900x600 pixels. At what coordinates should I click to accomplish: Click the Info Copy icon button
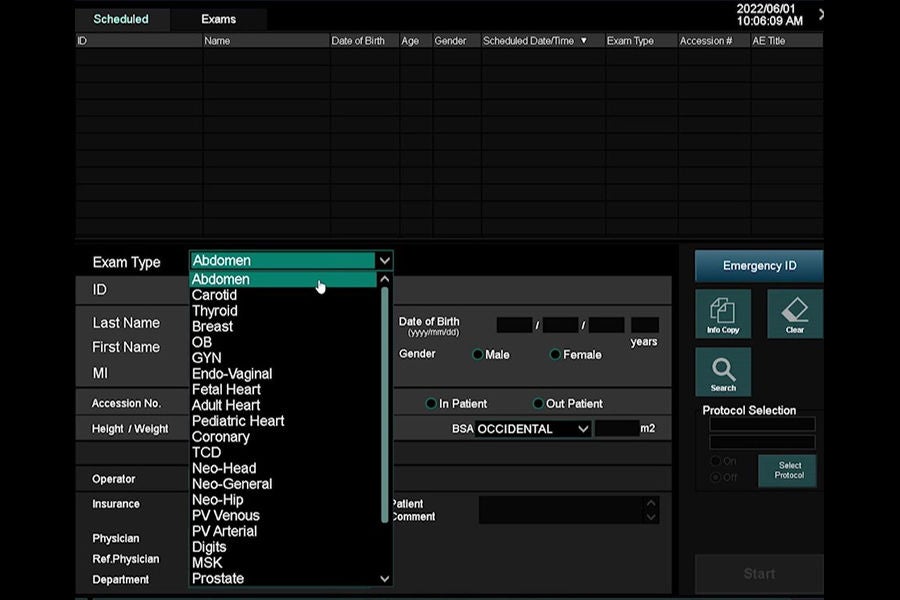tap(723, 313)
